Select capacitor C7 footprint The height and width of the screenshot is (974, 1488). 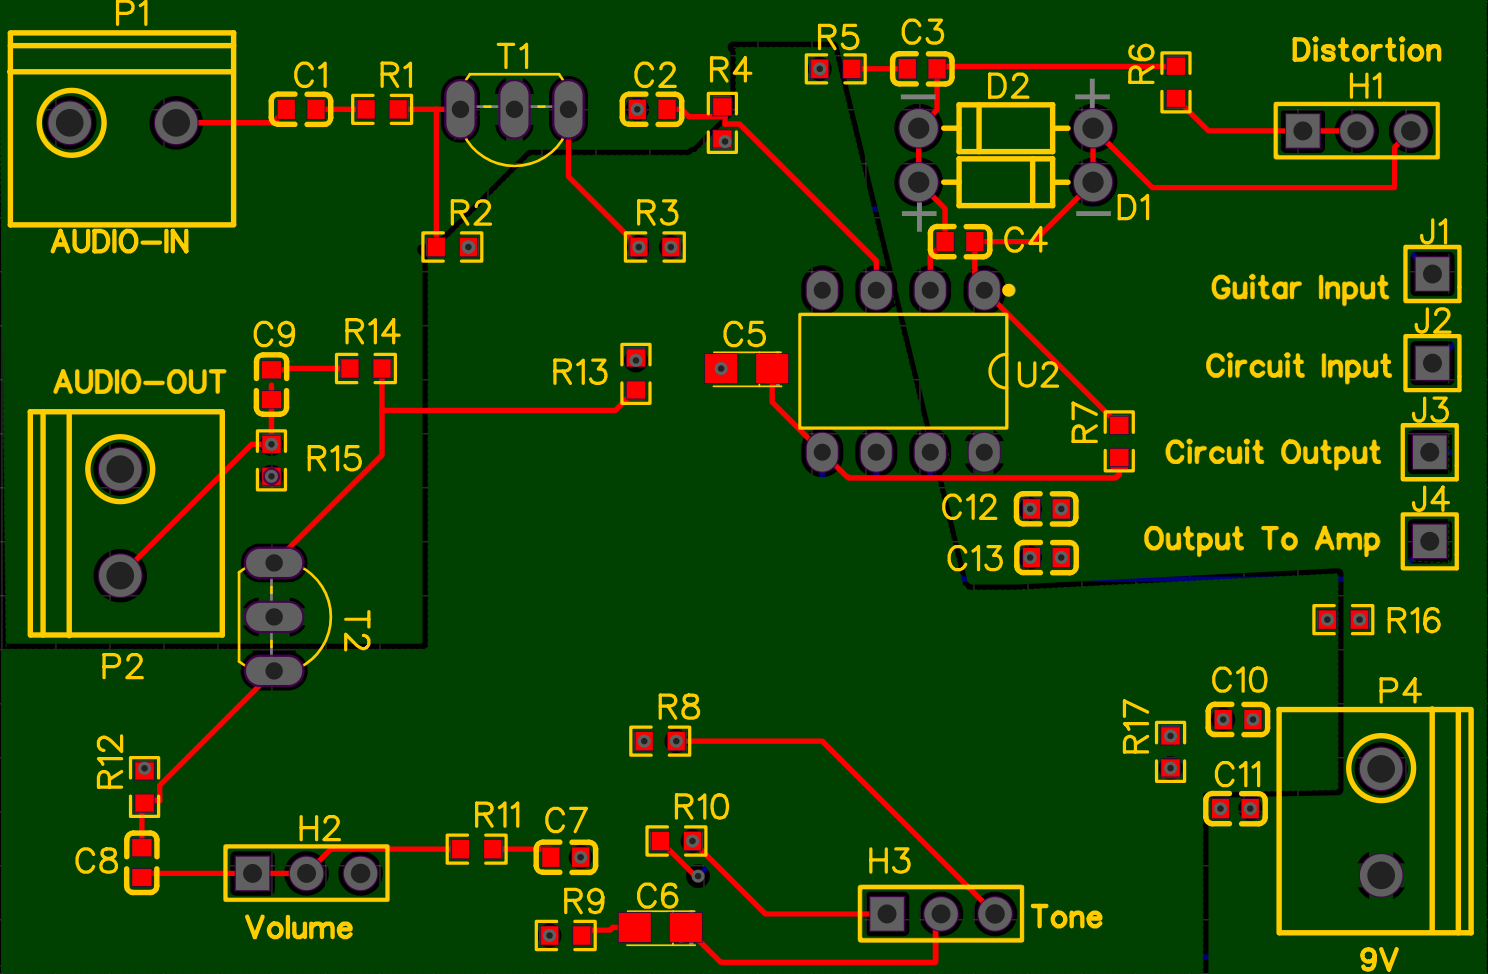(566, 857)
